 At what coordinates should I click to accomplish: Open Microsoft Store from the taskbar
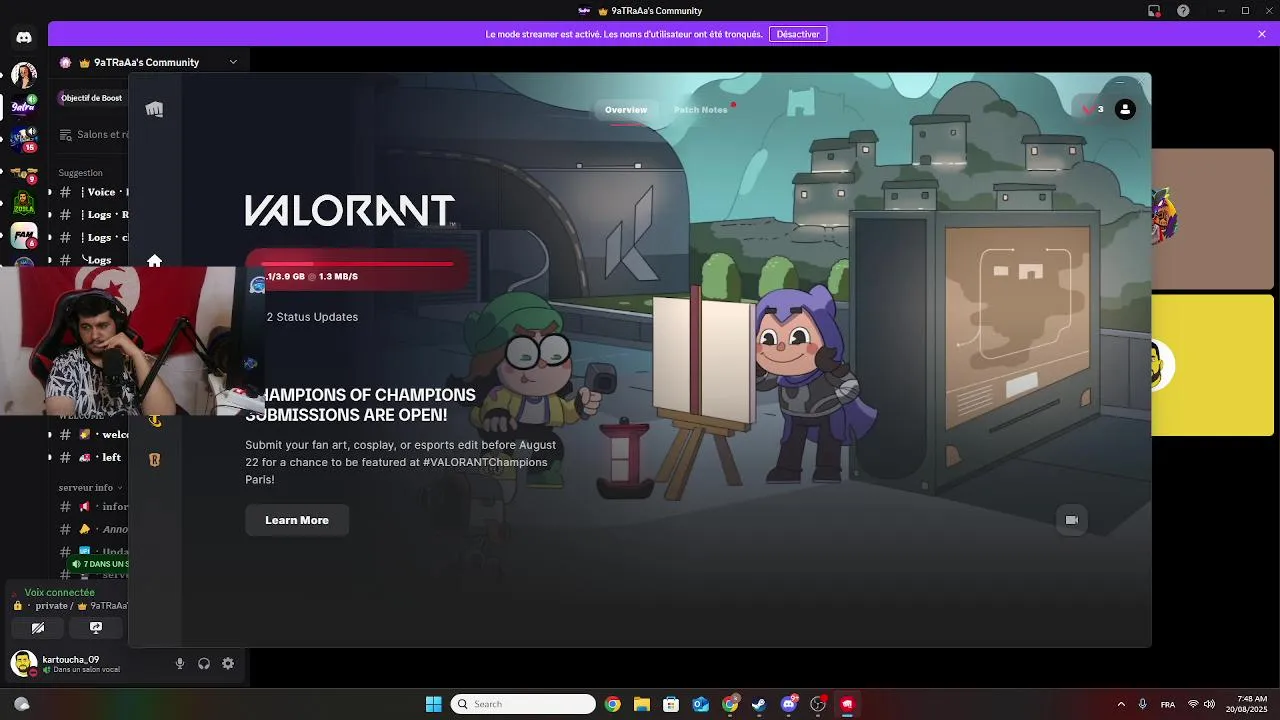[x=671, y=704]
